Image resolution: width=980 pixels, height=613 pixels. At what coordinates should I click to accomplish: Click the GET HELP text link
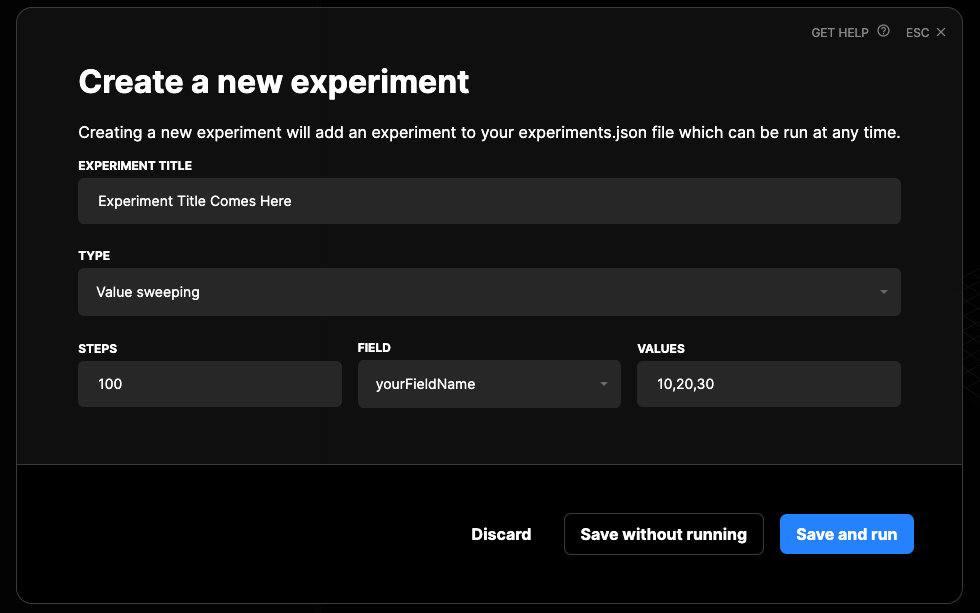[839, 33]
